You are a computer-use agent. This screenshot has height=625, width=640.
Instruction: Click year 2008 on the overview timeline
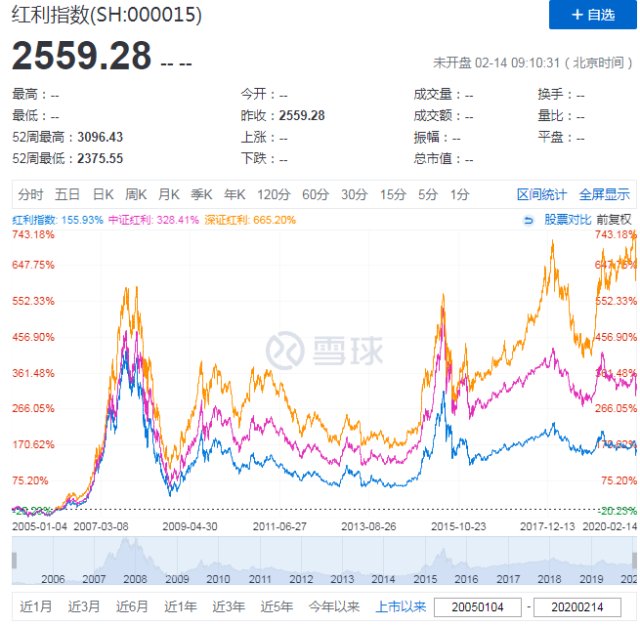(135, 578)
